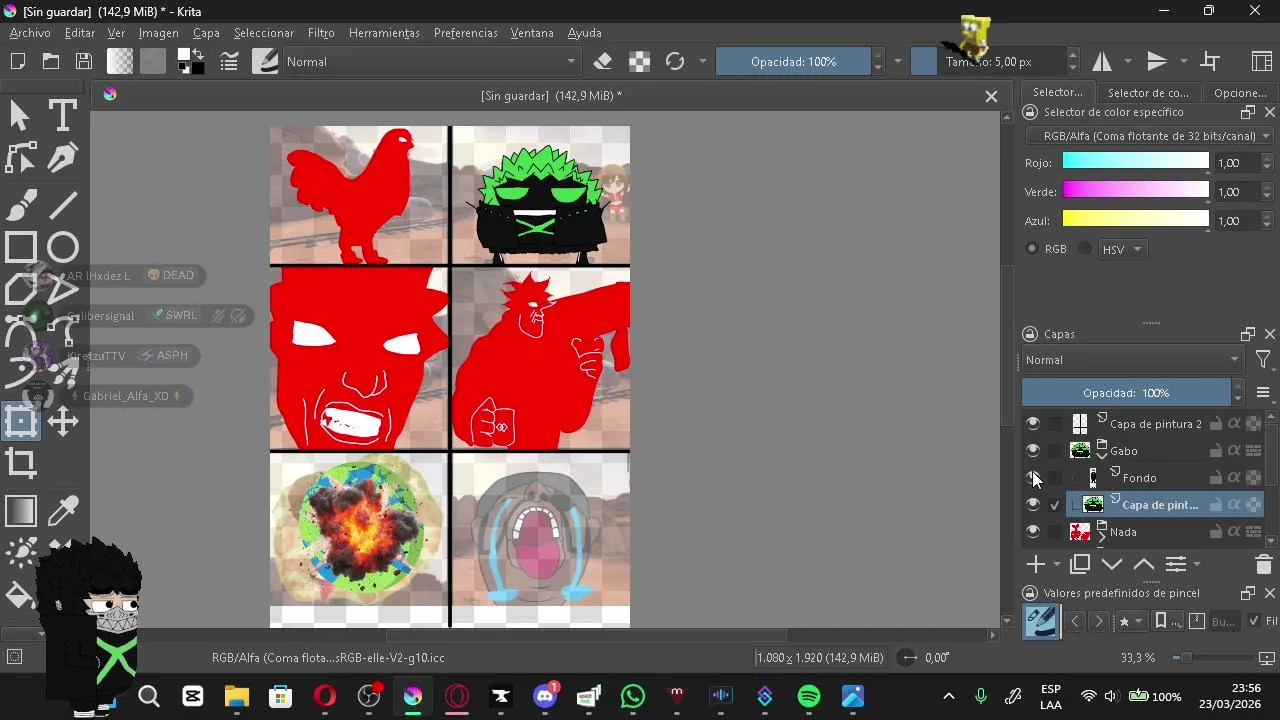
Task: Select the Move tool
Action: (62, 421)
